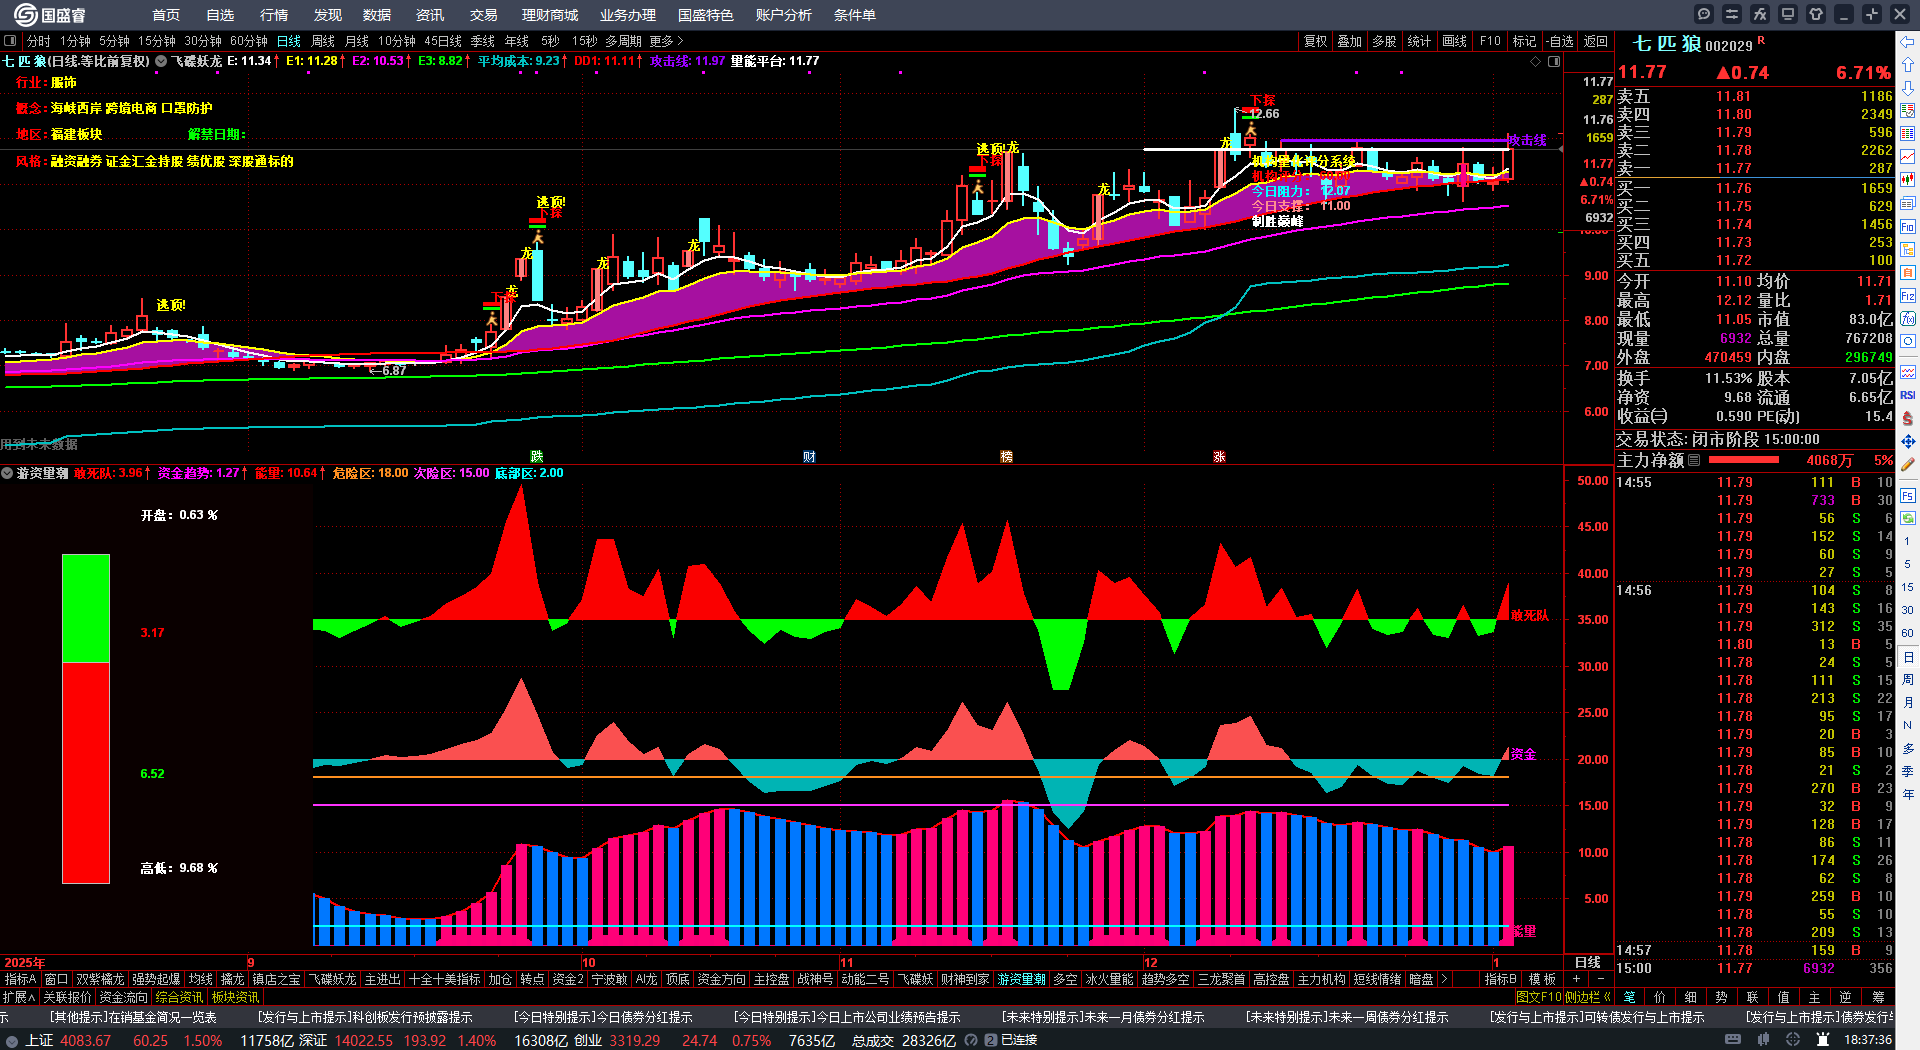Click the Fiz sidebar icon
This screenshot has height=1050, width=1920.
[1908, 296]
